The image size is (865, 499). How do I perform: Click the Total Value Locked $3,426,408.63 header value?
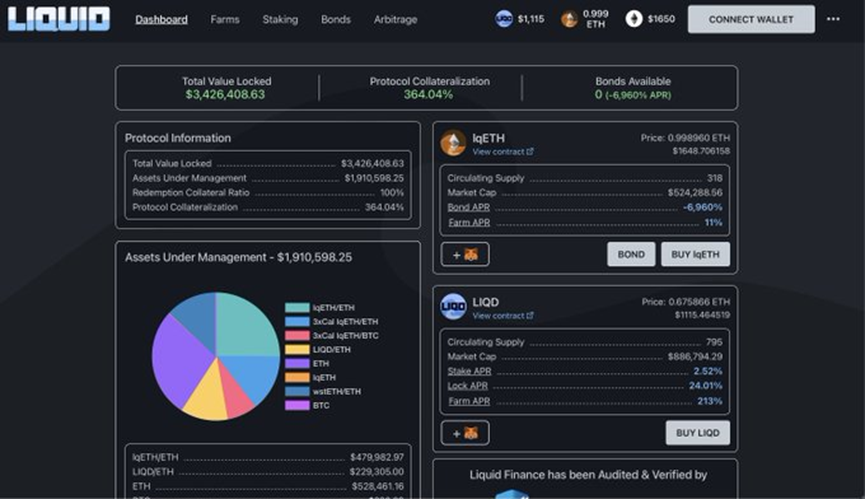click(x=225, y=95)
